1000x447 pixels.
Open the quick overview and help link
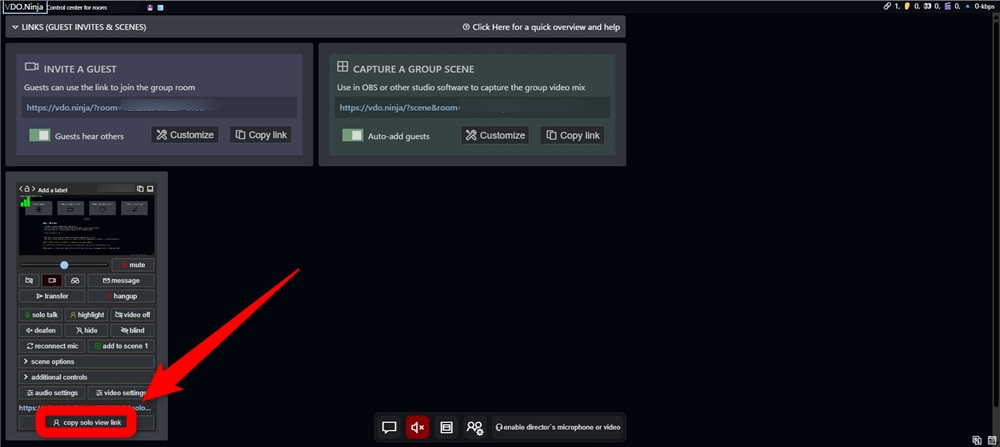[x=541, y=27]
